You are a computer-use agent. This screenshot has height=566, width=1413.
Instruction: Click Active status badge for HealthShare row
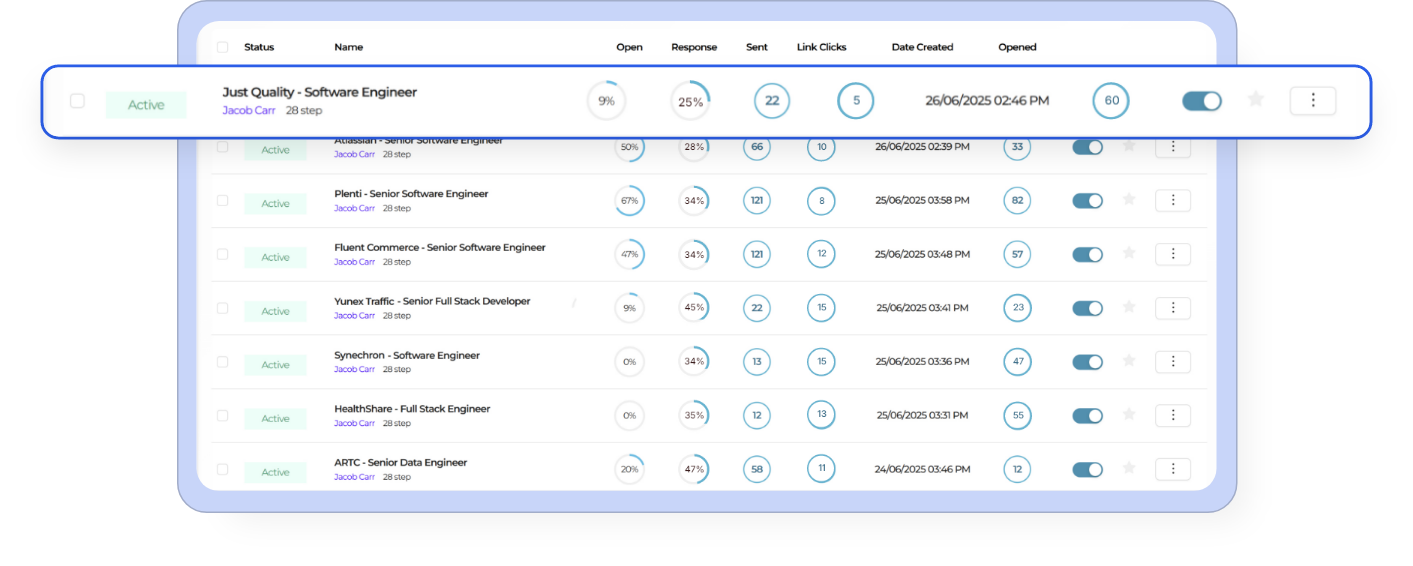[275, 419]
